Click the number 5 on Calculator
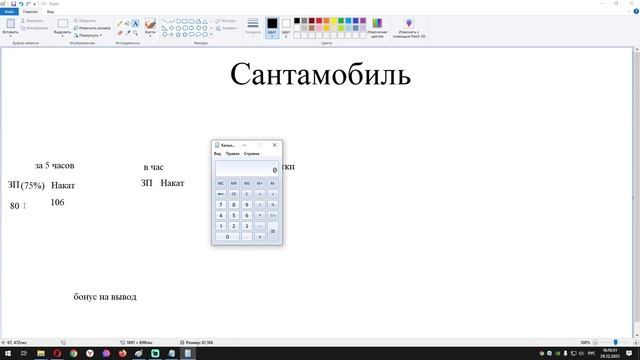Screen dimensions: 640x360 point(233,215)
